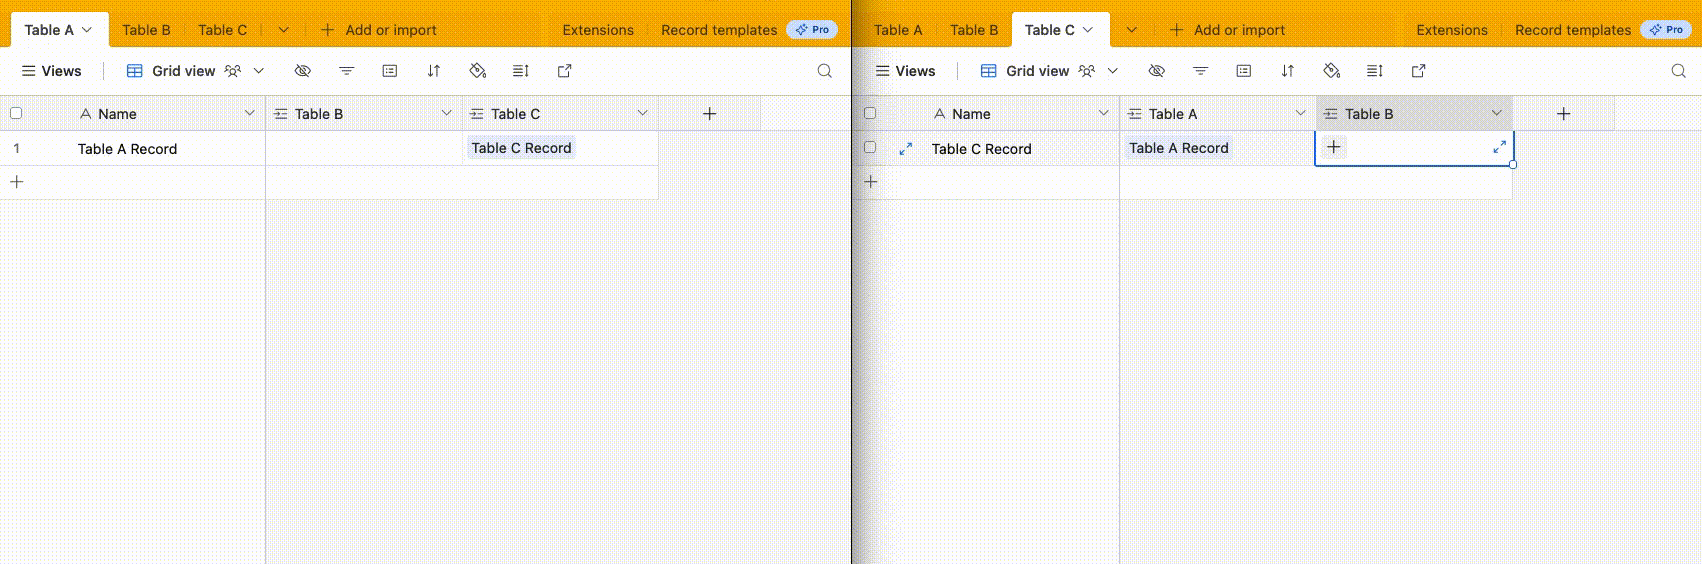Image resolution: width=1702 pixels, height=564 pixels.
Task: Open Name field dropdown in left pane
Action: click(249, 113)
